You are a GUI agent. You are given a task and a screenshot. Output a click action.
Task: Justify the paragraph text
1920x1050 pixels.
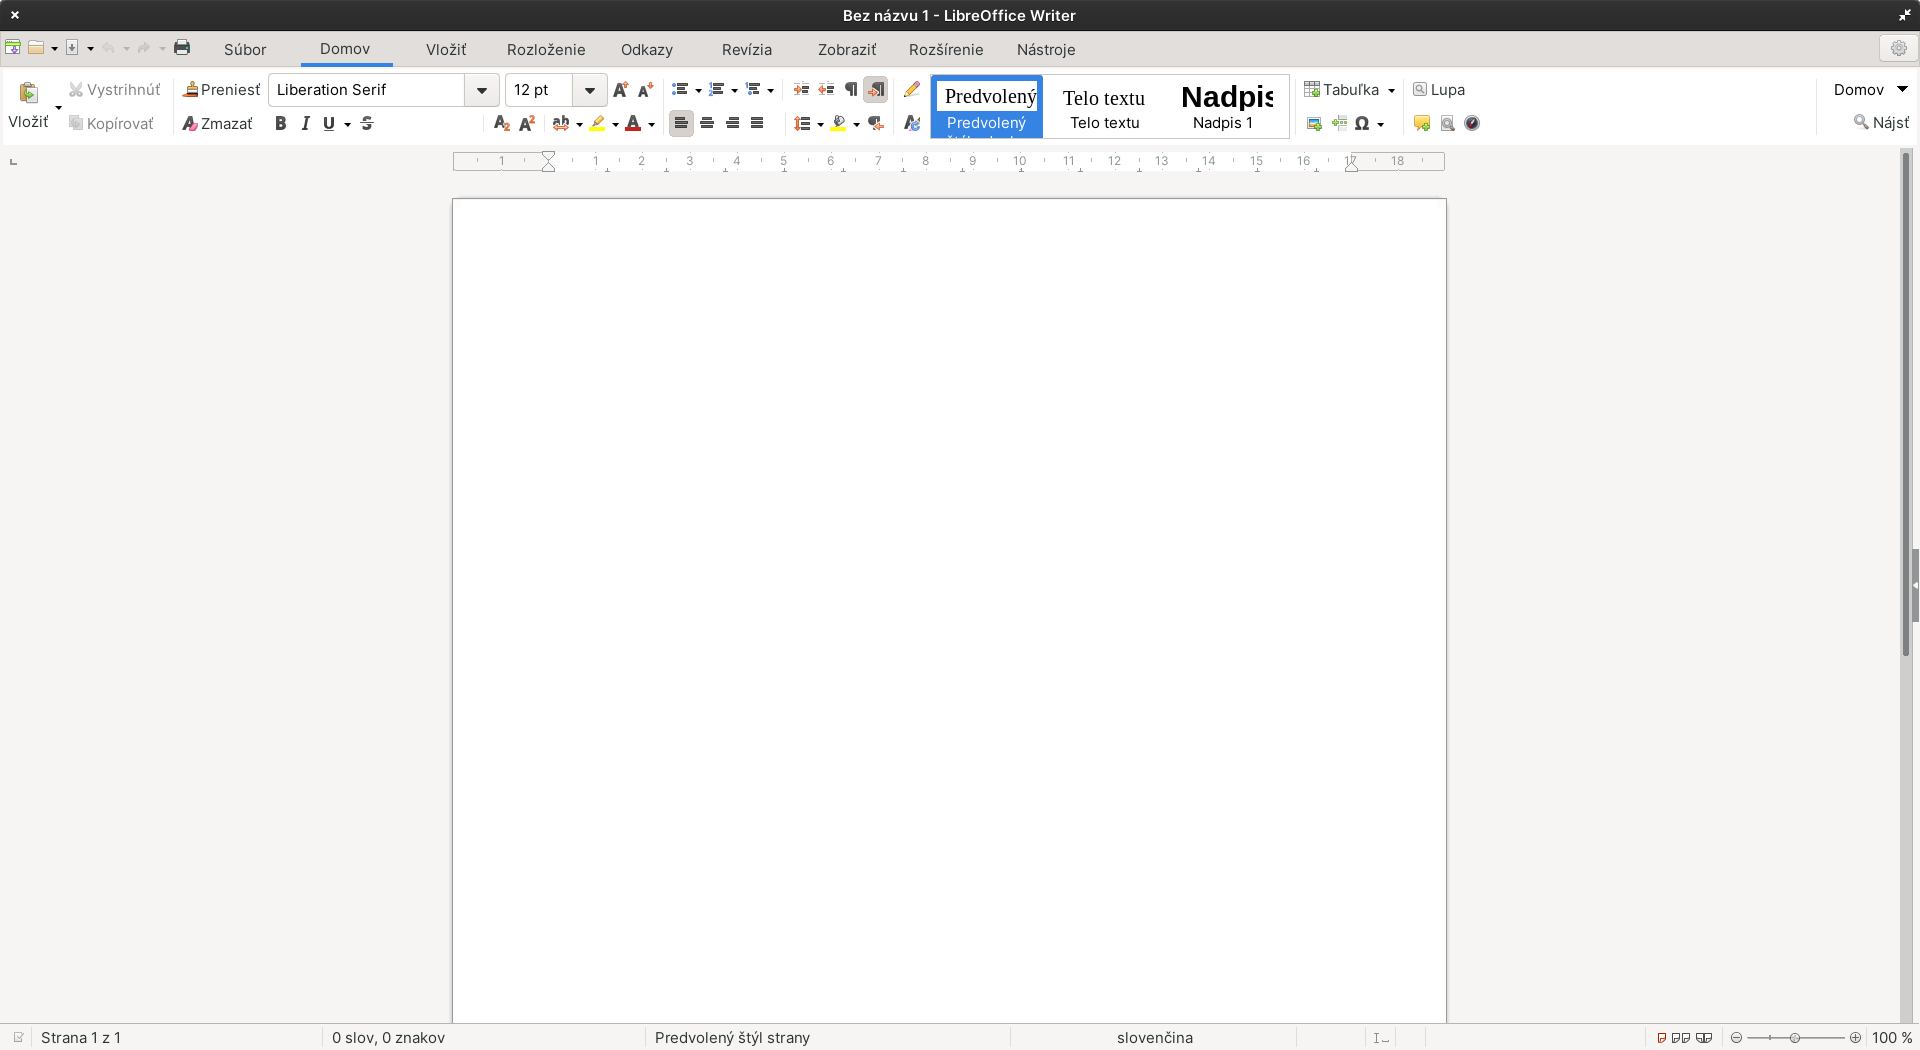click(757, 123)
